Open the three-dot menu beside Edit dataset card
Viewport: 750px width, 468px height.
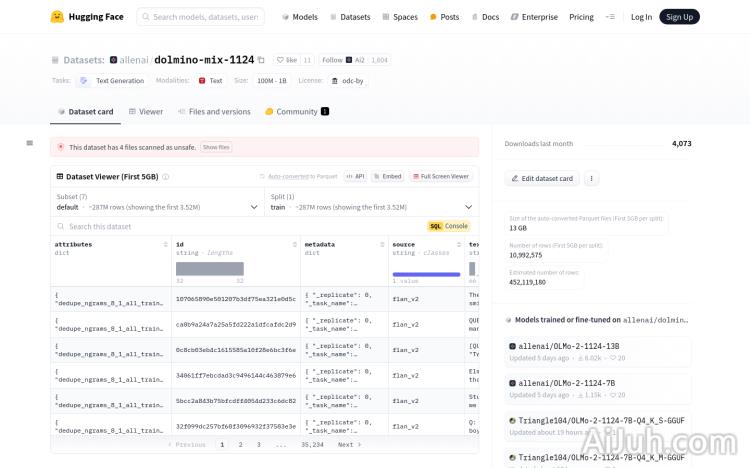pos(591,178)
